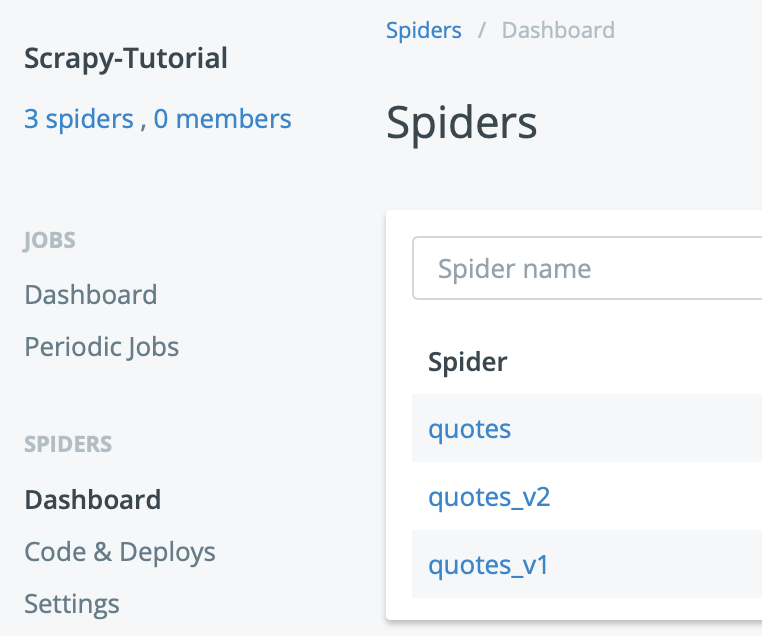Select Dashboard under the Spiders section

point(93,500)
